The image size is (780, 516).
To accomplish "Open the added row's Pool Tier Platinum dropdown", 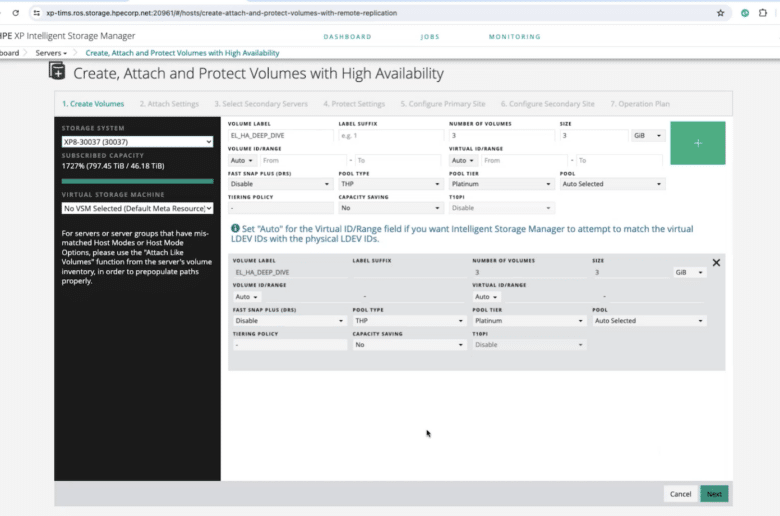I will click(529, 320).
